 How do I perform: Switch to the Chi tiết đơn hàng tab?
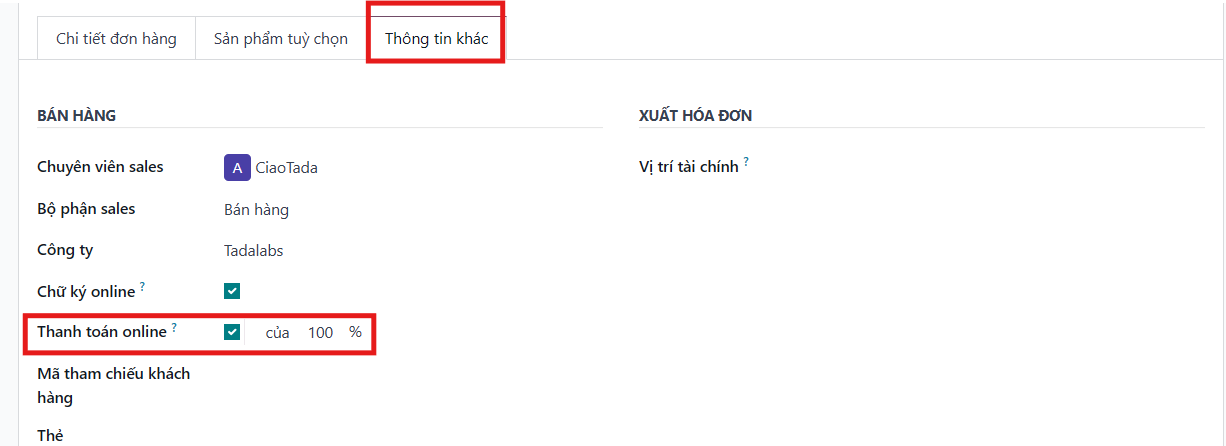[116, 39]
